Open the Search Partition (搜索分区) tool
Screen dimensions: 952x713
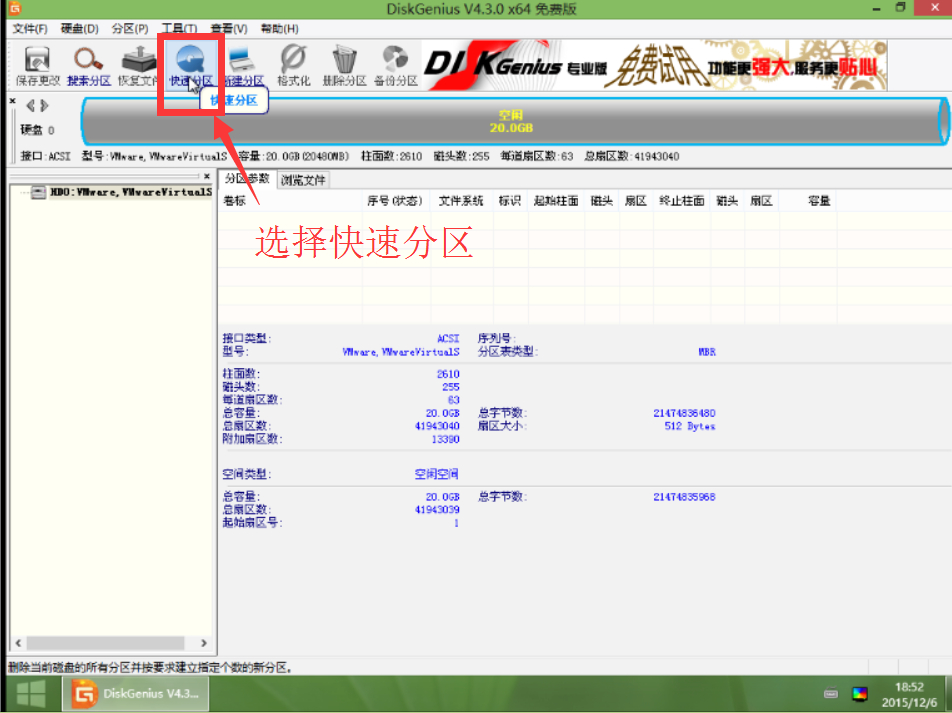[89, 66]
